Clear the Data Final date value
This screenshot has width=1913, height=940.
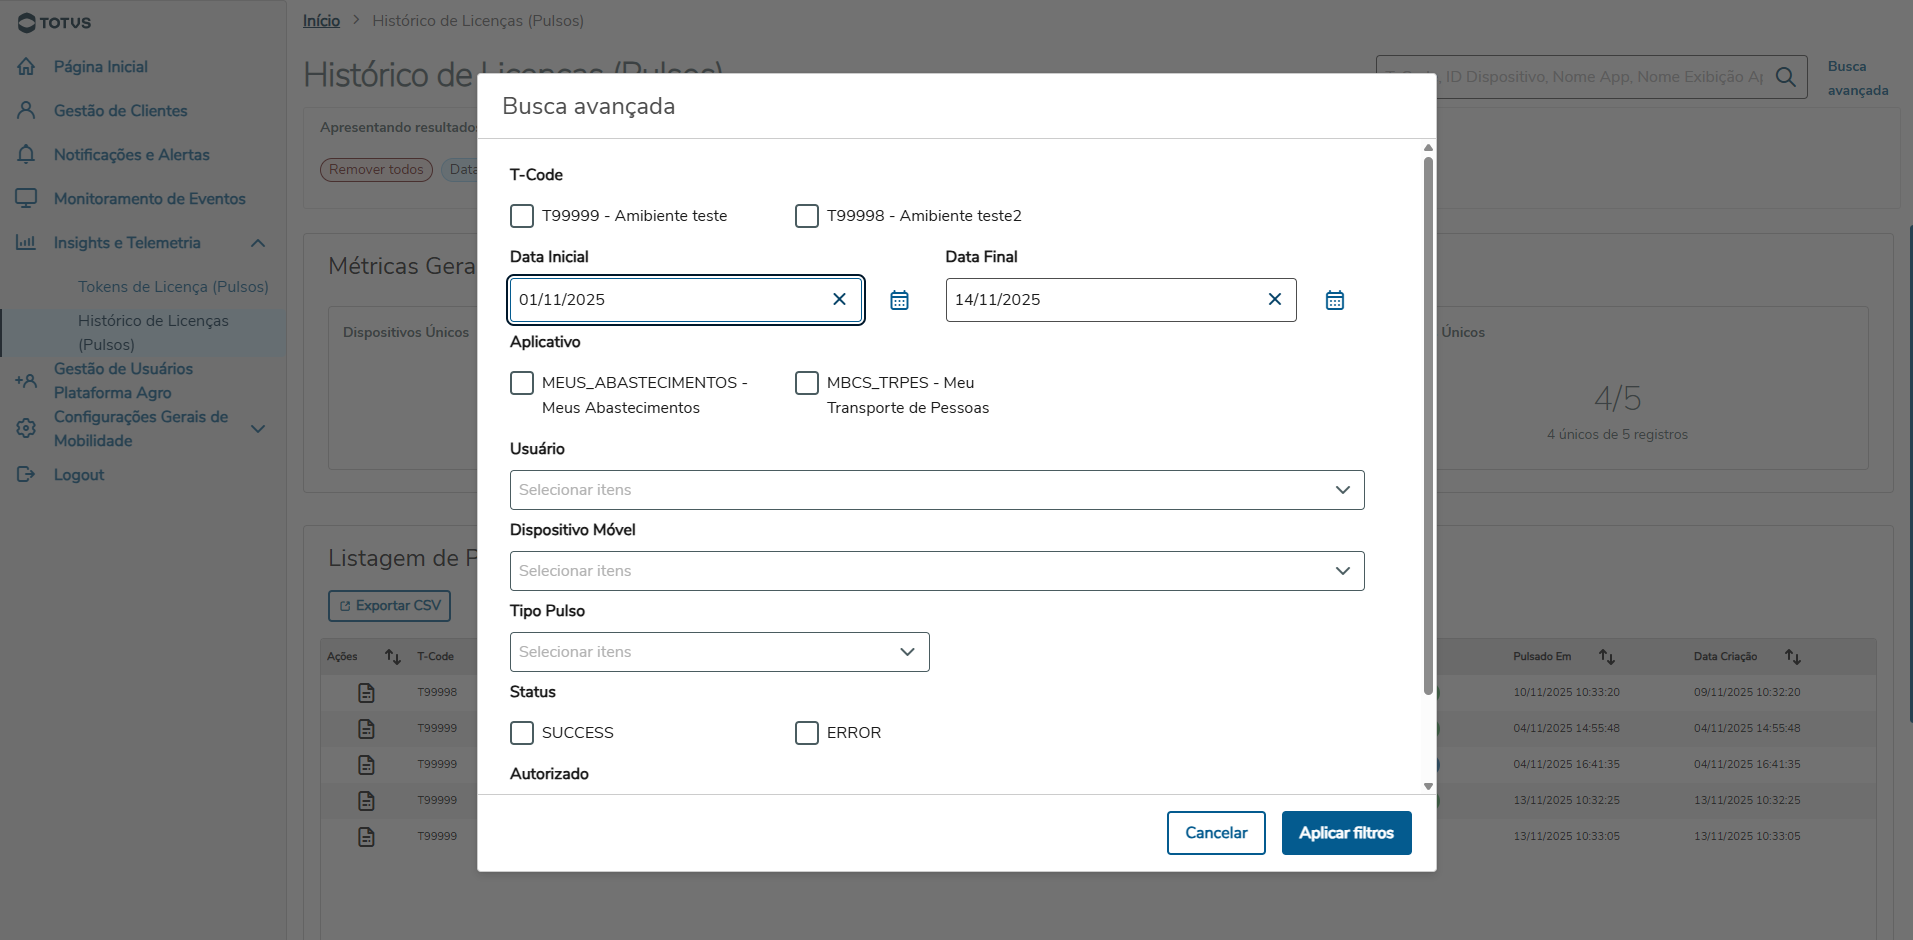tap(1274, 300)
